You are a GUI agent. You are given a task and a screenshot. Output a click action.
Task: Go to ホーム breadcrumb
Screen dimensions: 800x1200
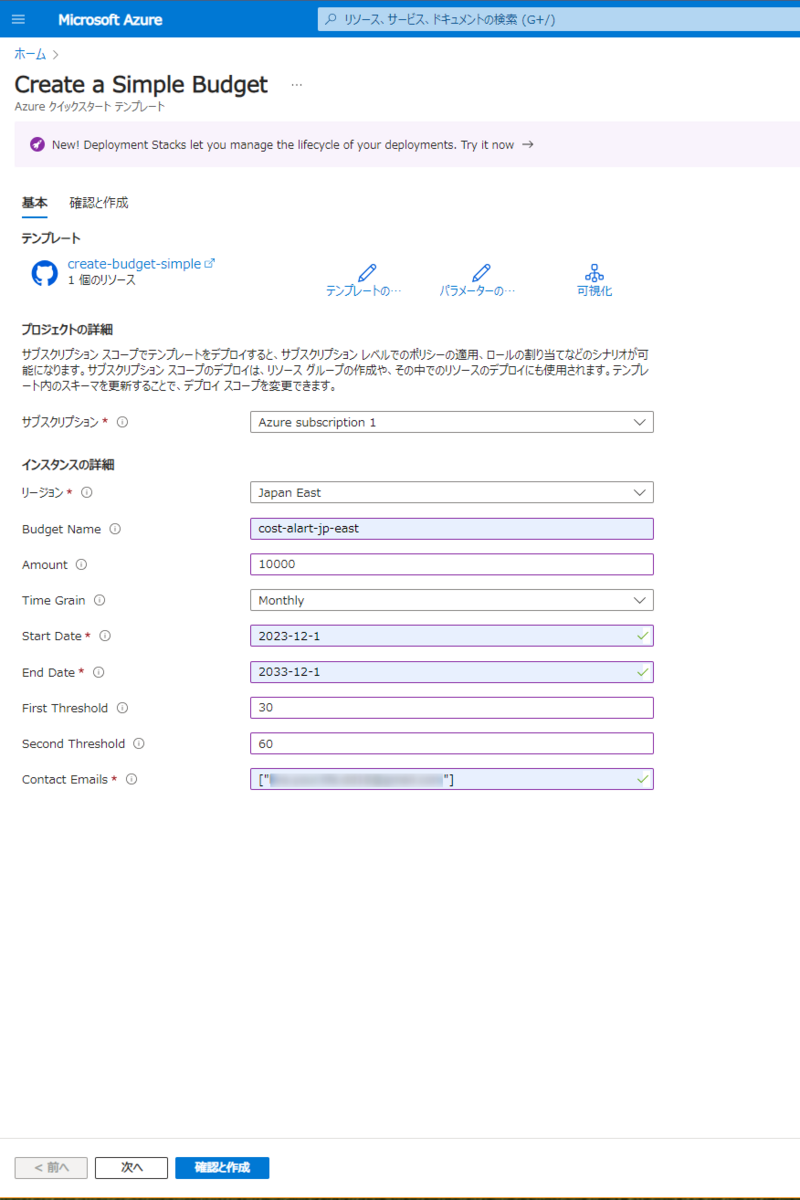[x=30, y=54]
